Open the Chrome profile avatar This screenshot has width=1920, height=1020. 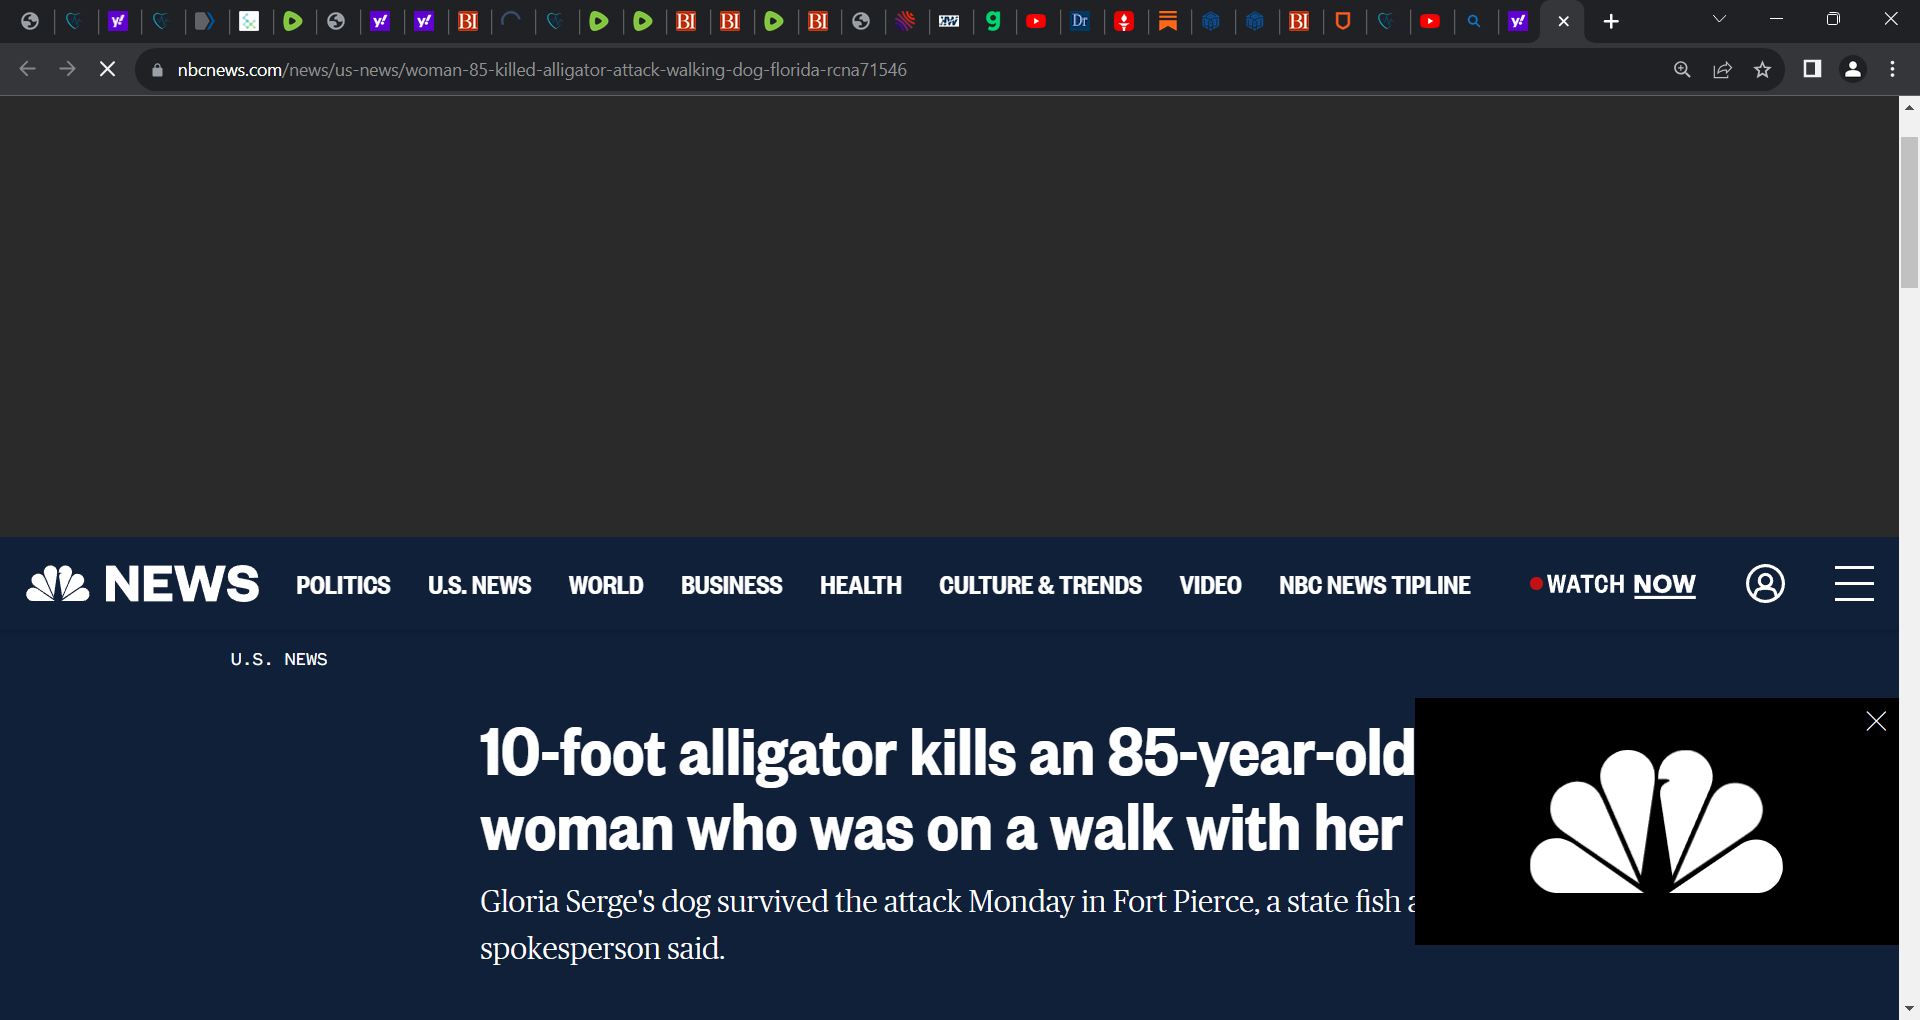[1852, 69]
